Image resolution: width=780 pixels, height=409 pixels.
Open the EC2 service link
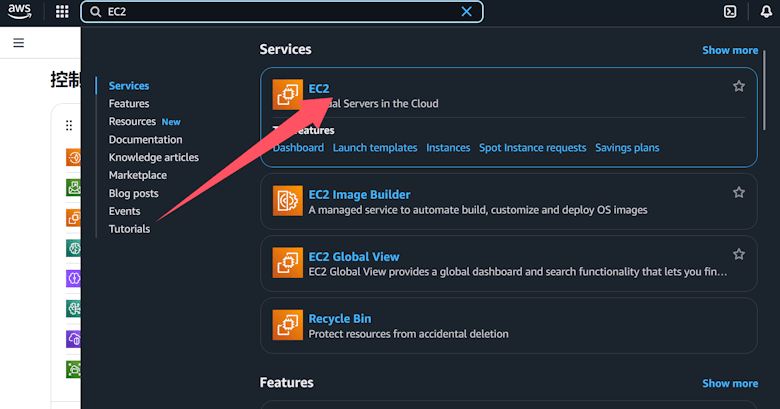[319, 89]
